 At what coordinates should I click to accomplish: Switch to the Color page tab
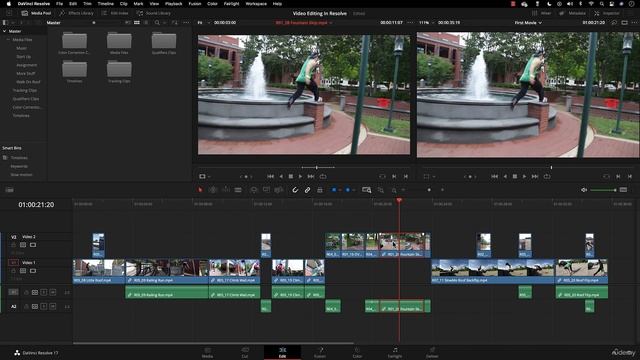coord(357,352)
